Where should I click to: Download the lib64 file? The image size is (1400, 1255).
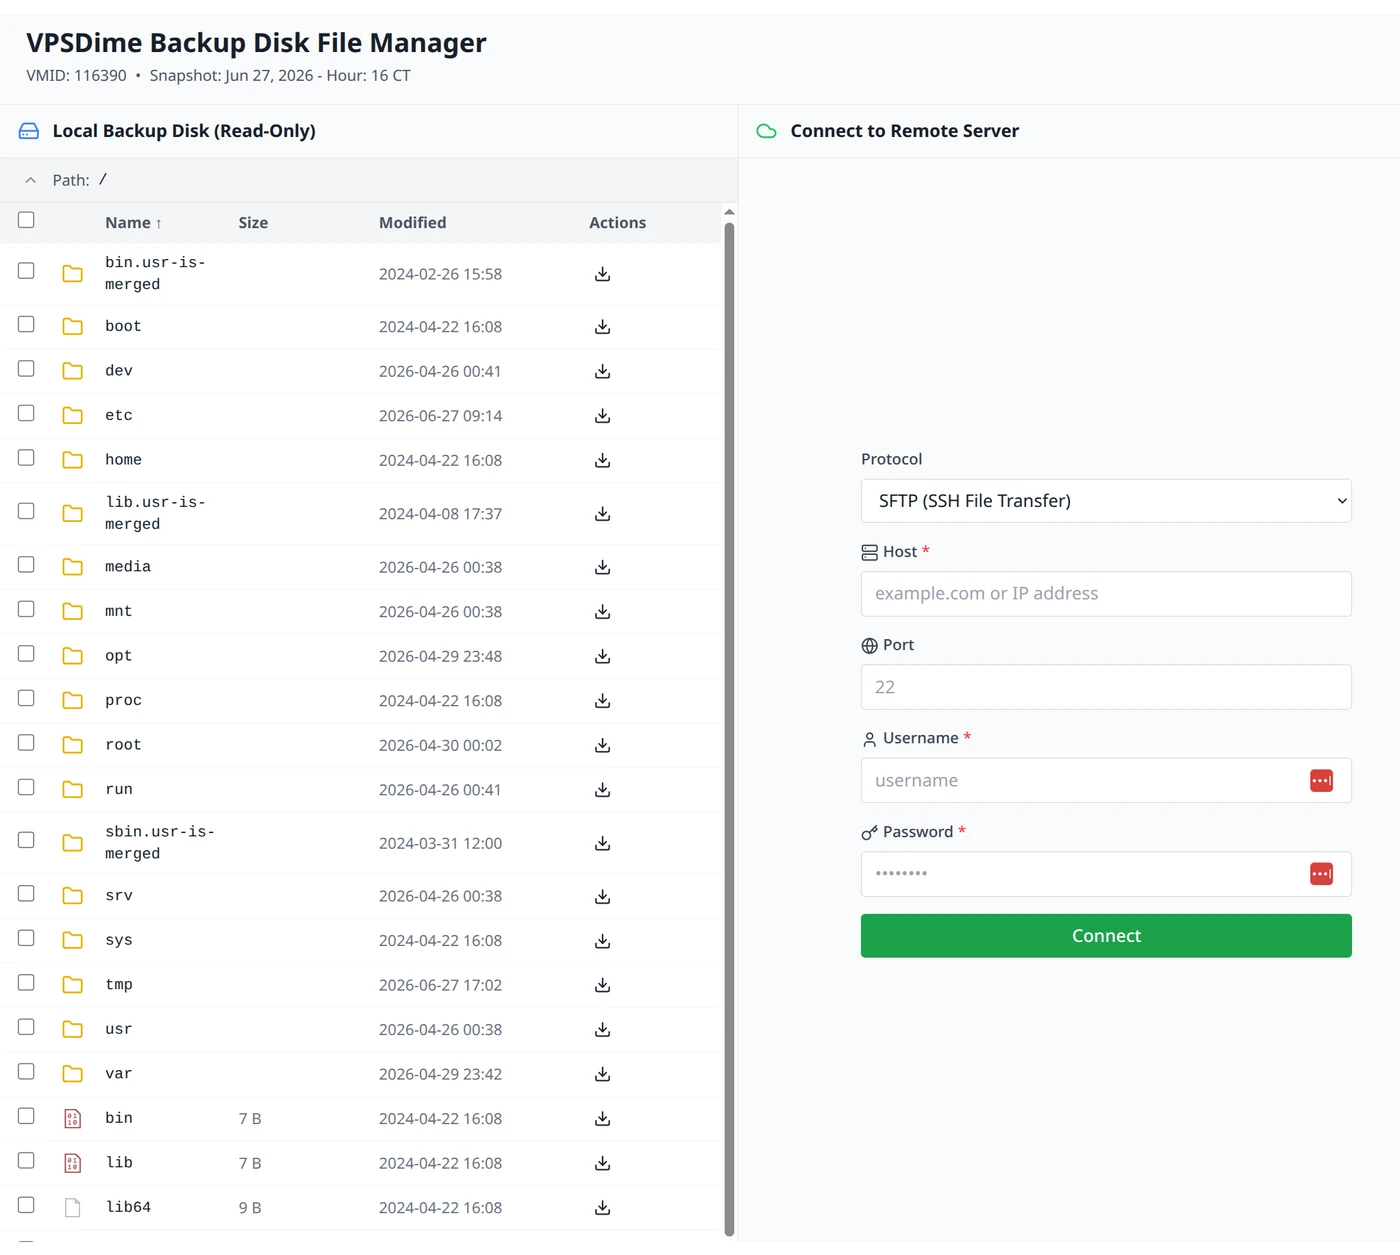click(x=602, y=1208)
